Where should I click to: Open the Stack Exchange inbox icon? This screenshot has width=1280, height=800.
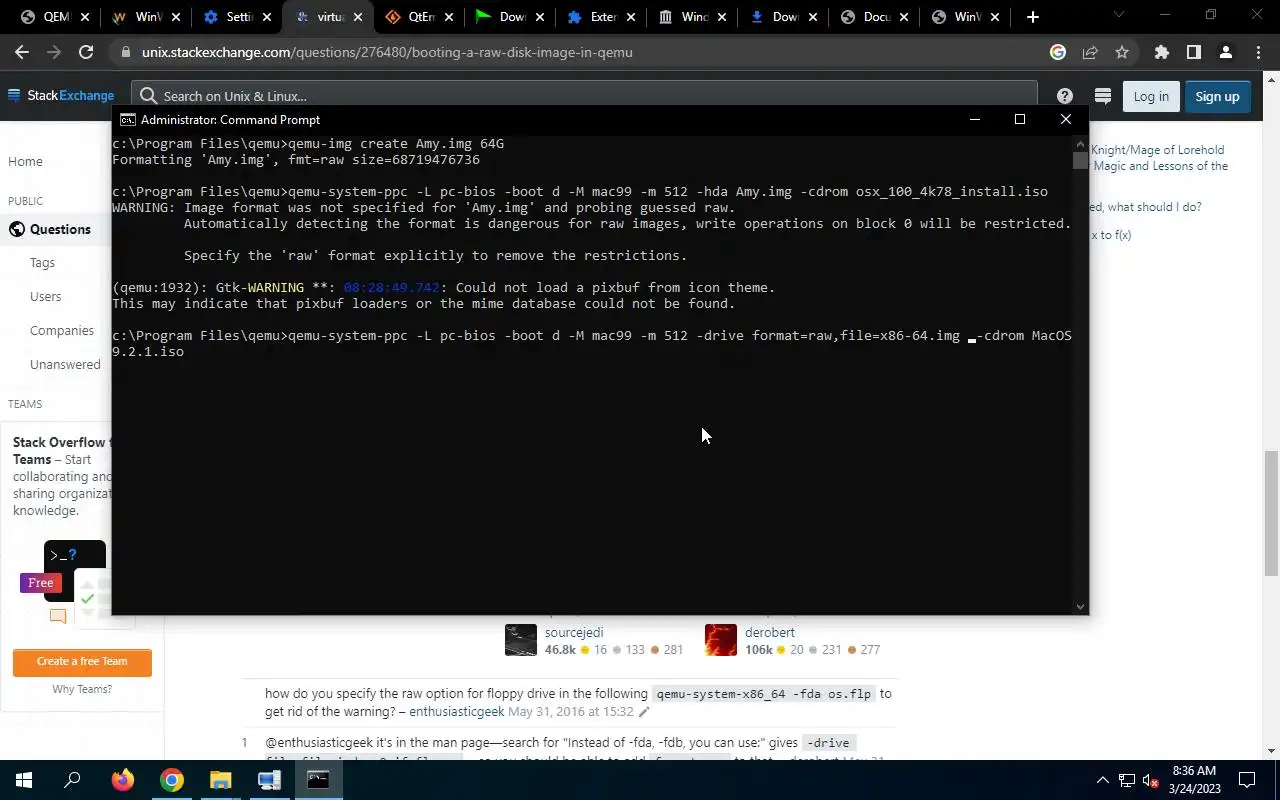1103,96
